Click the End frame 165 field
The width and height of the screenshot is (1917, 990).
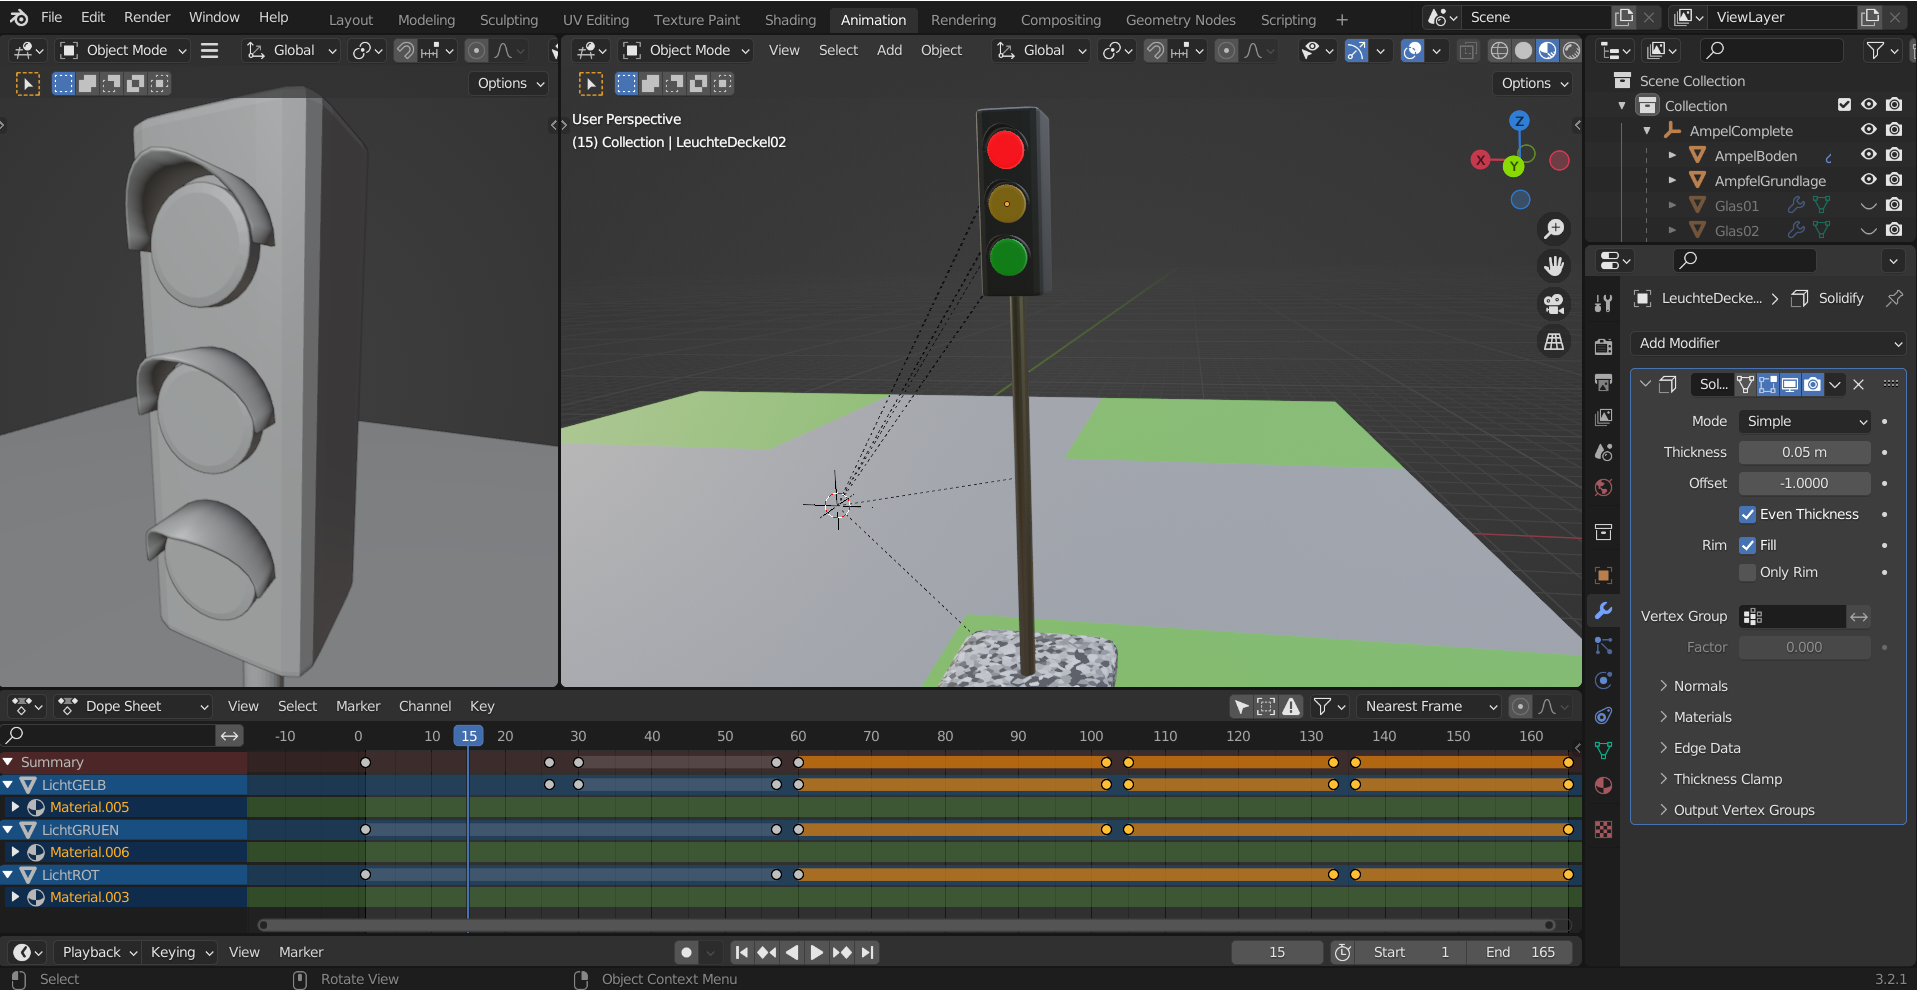click(x=1520, y=952)
